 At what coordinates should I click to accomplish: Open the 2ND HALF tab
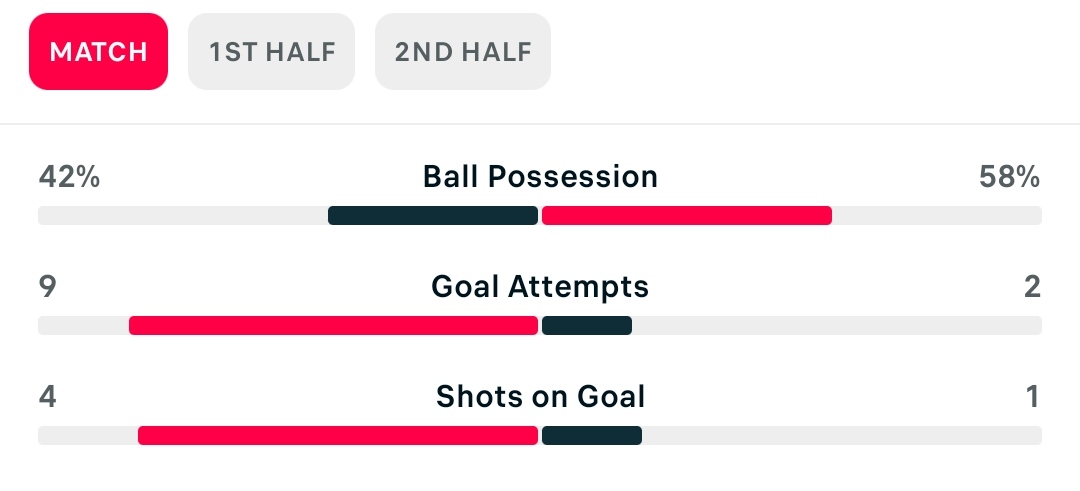463,52
